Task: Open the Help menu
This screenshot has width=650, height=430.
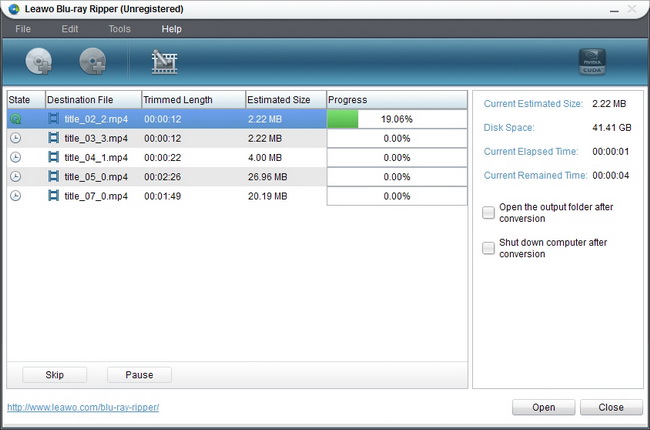Action: click(x=172, y=29)
